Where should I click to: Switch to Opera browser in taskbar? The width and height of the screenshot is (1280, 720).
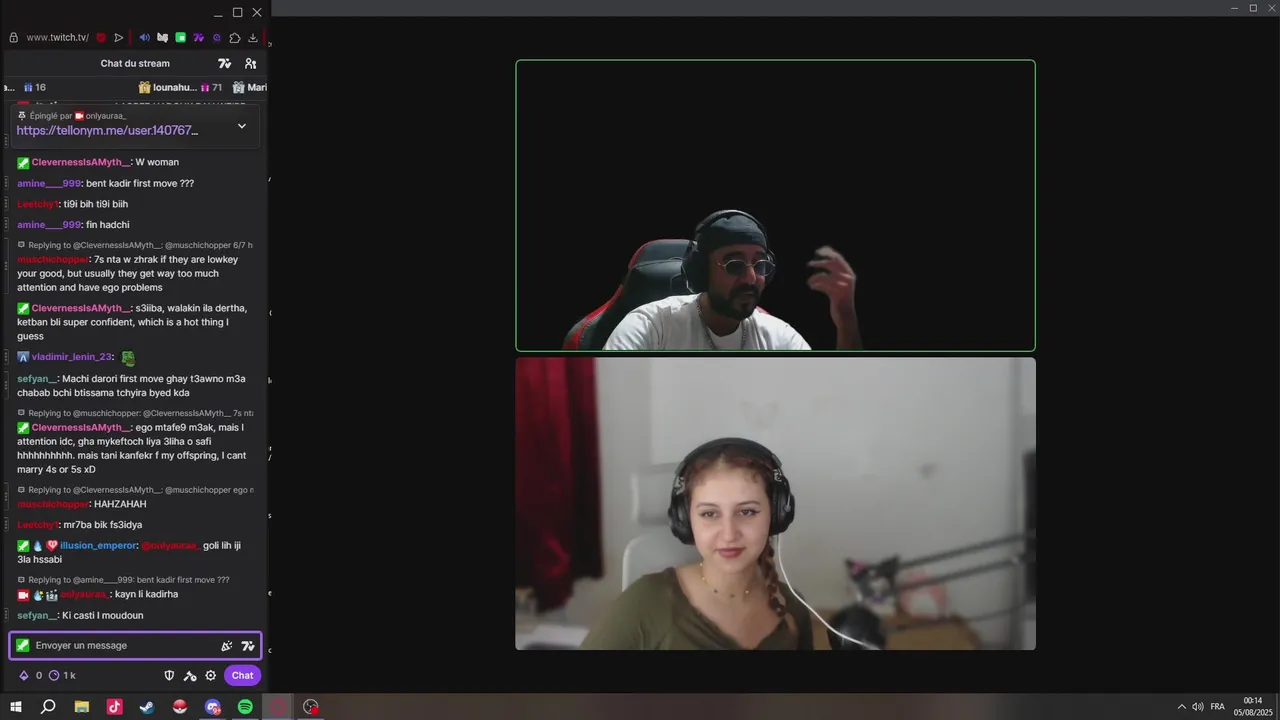[x=278, y=707]
